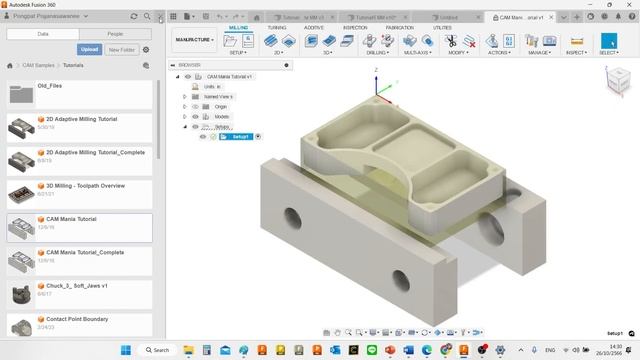Viewport: 640px width, 360px height.
Task: Close the data panel
Action: (x=160, y=17)
